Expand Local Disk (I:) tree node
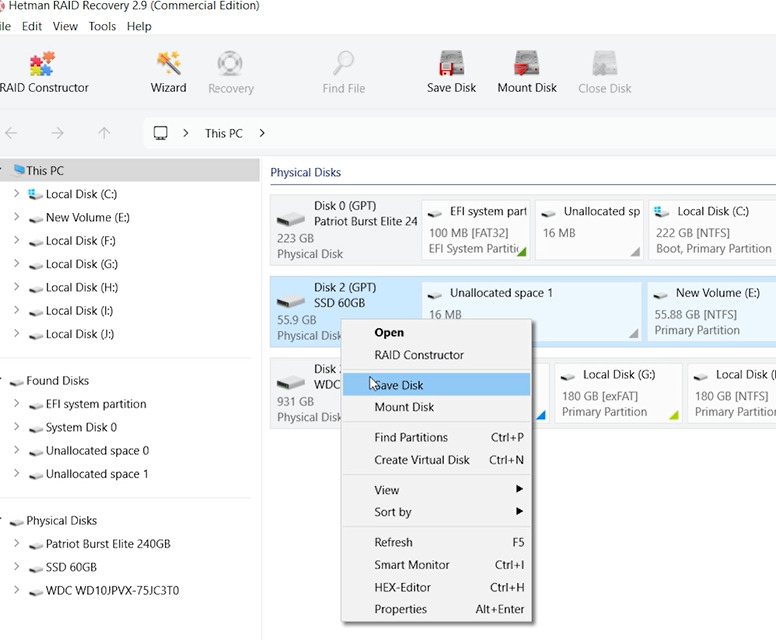Screen dimensions: 776x640 pos(16,310)
